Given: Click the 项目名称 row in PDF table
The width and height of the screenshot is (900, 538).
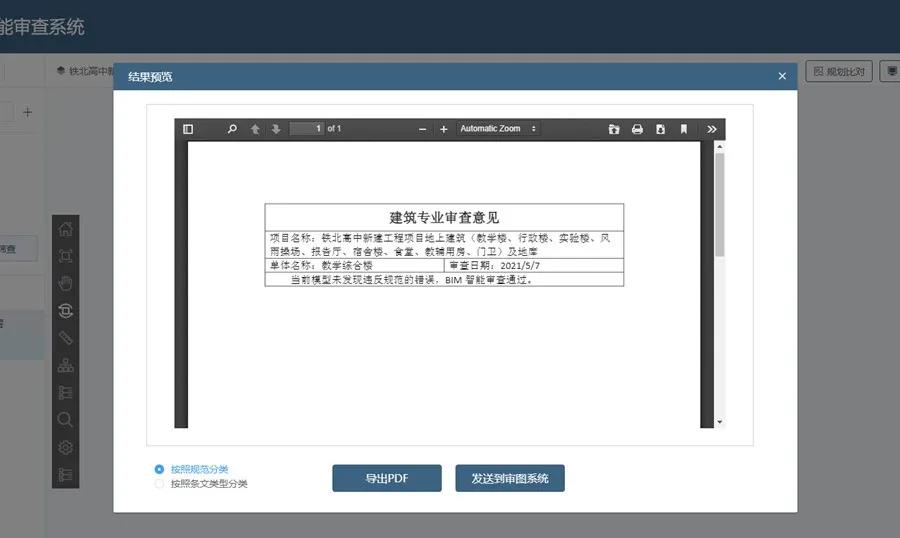Looking at the screenshot, I should (x=444, y=245).
